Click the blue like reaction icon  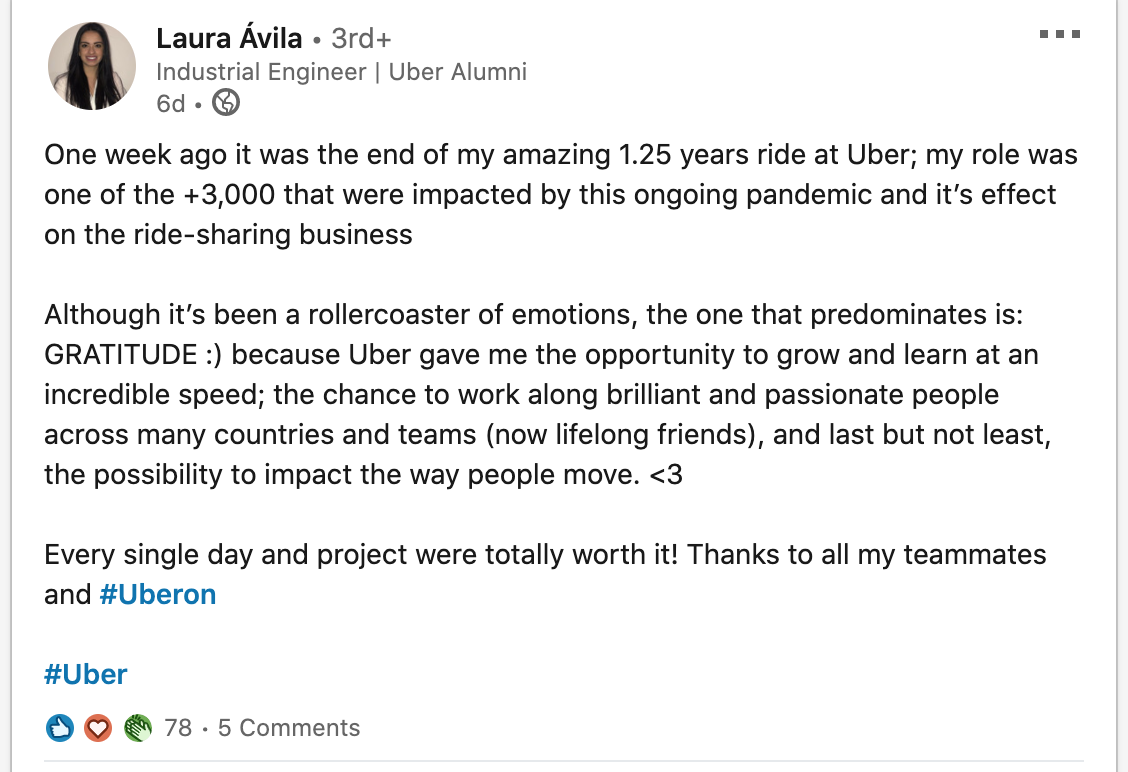(x=60, y=728)
